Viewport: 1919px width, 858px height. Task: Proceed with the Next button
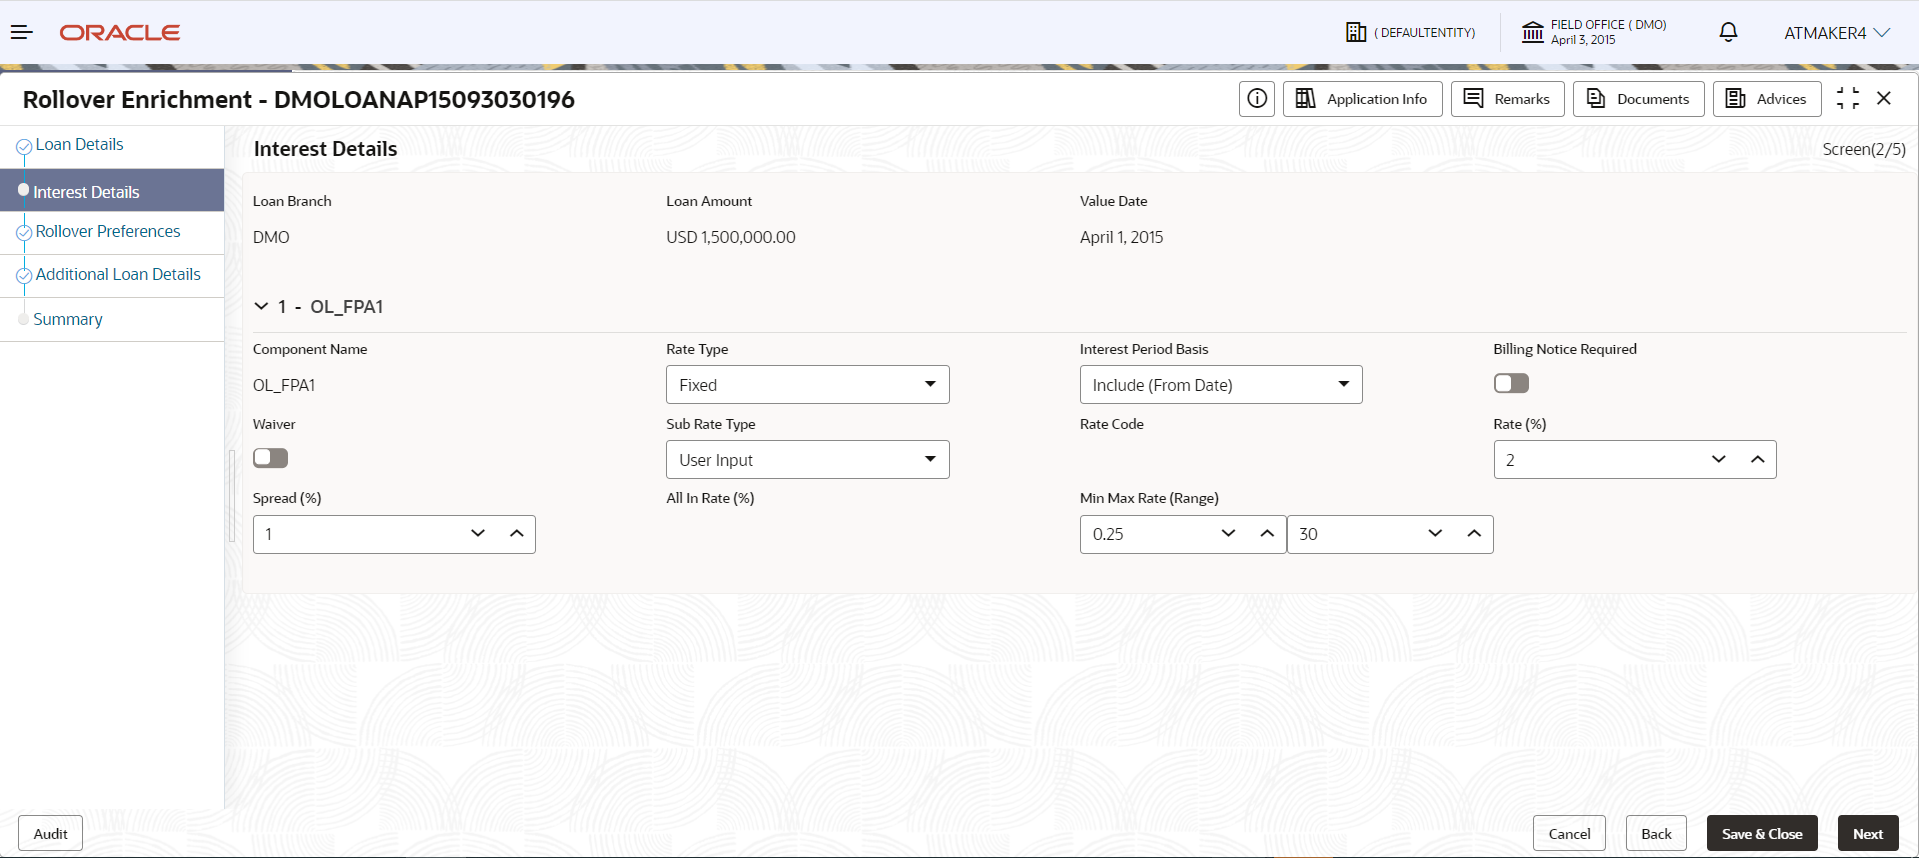tap(1868, 833)
